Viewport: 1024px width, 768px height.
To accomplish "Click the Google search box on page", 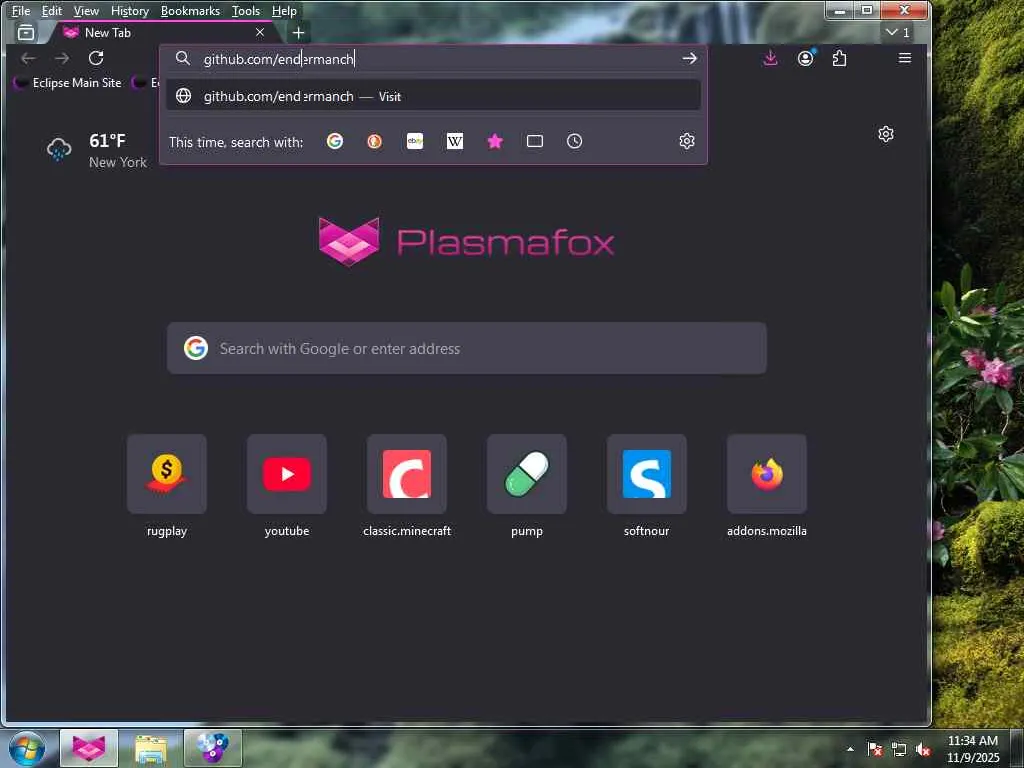I will click(466, 348).
